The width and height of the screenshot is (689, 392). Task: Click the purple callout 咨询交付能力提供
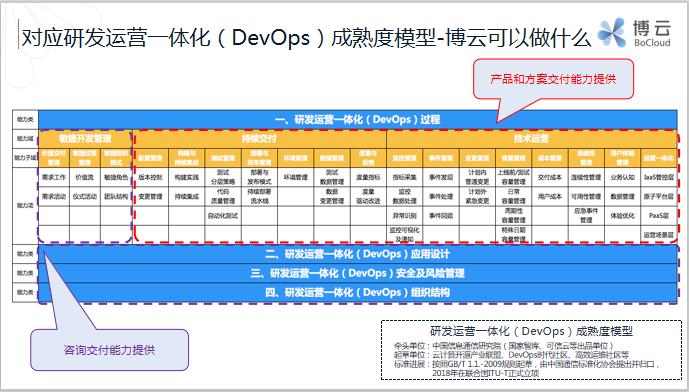109,350
